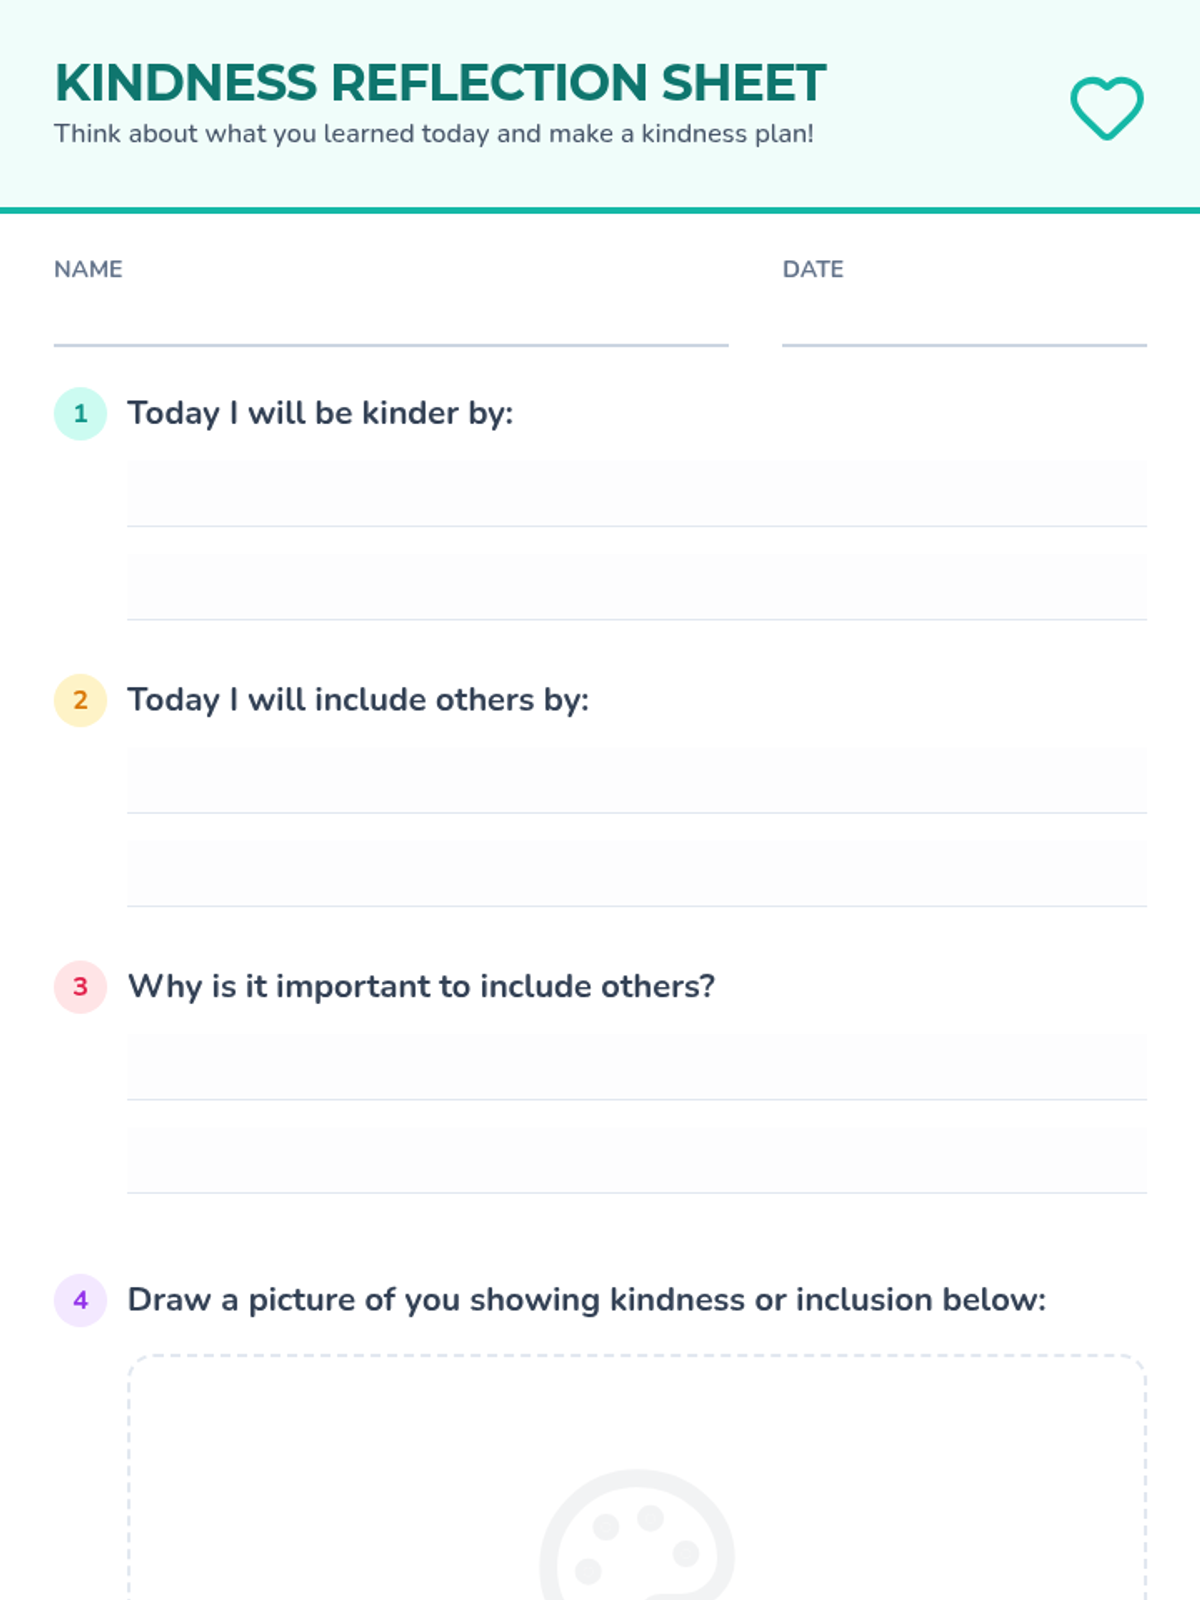Viewport: 1200px width, 1600px height.
Task: Click the 'Think about what you learned' subtitle
Action: pos(433,134)
